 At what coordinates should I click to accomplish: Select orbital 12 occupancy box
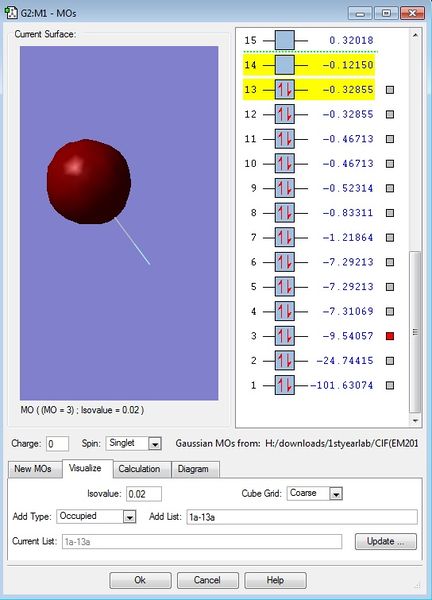tap(285, 114)
